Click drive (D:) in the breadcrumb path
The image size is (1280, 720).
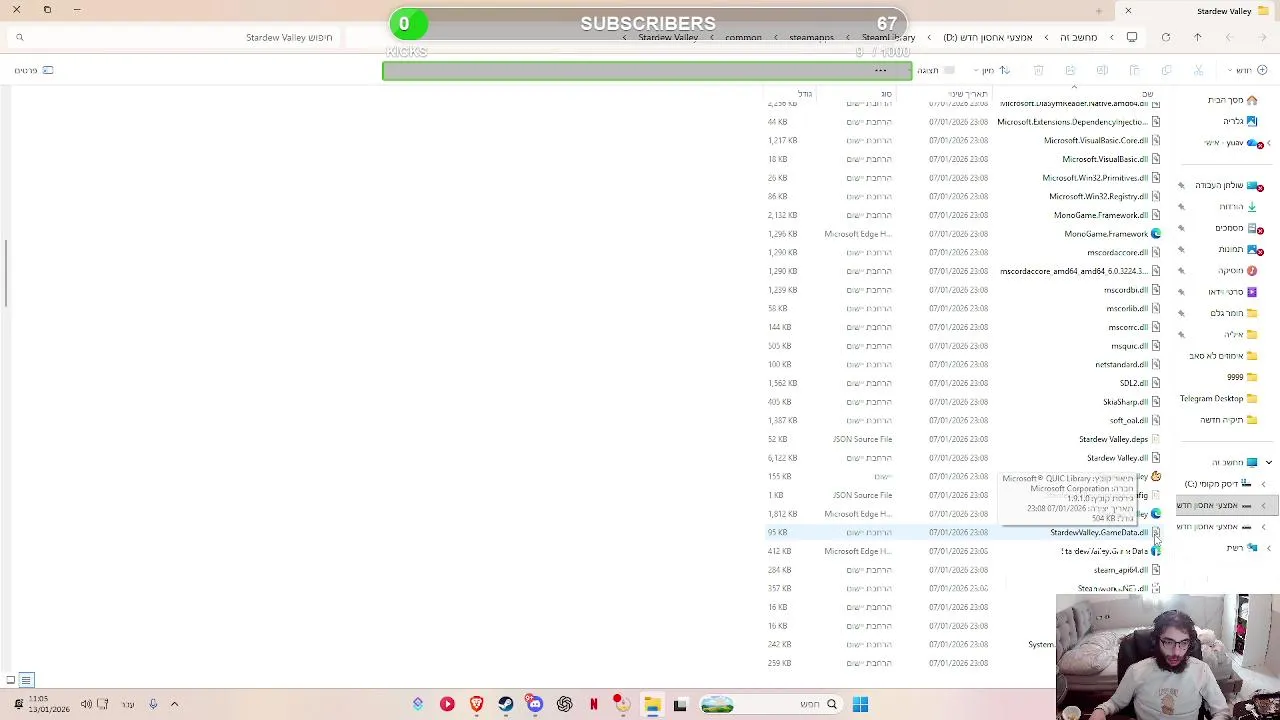click(x=988, y=37)
